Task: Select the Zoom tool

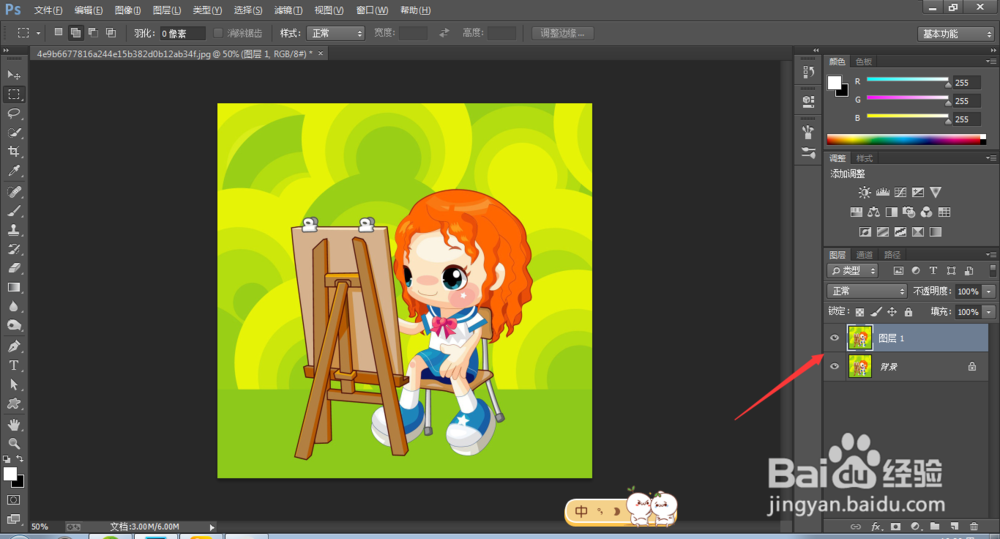Action: [x=13, y=444]
